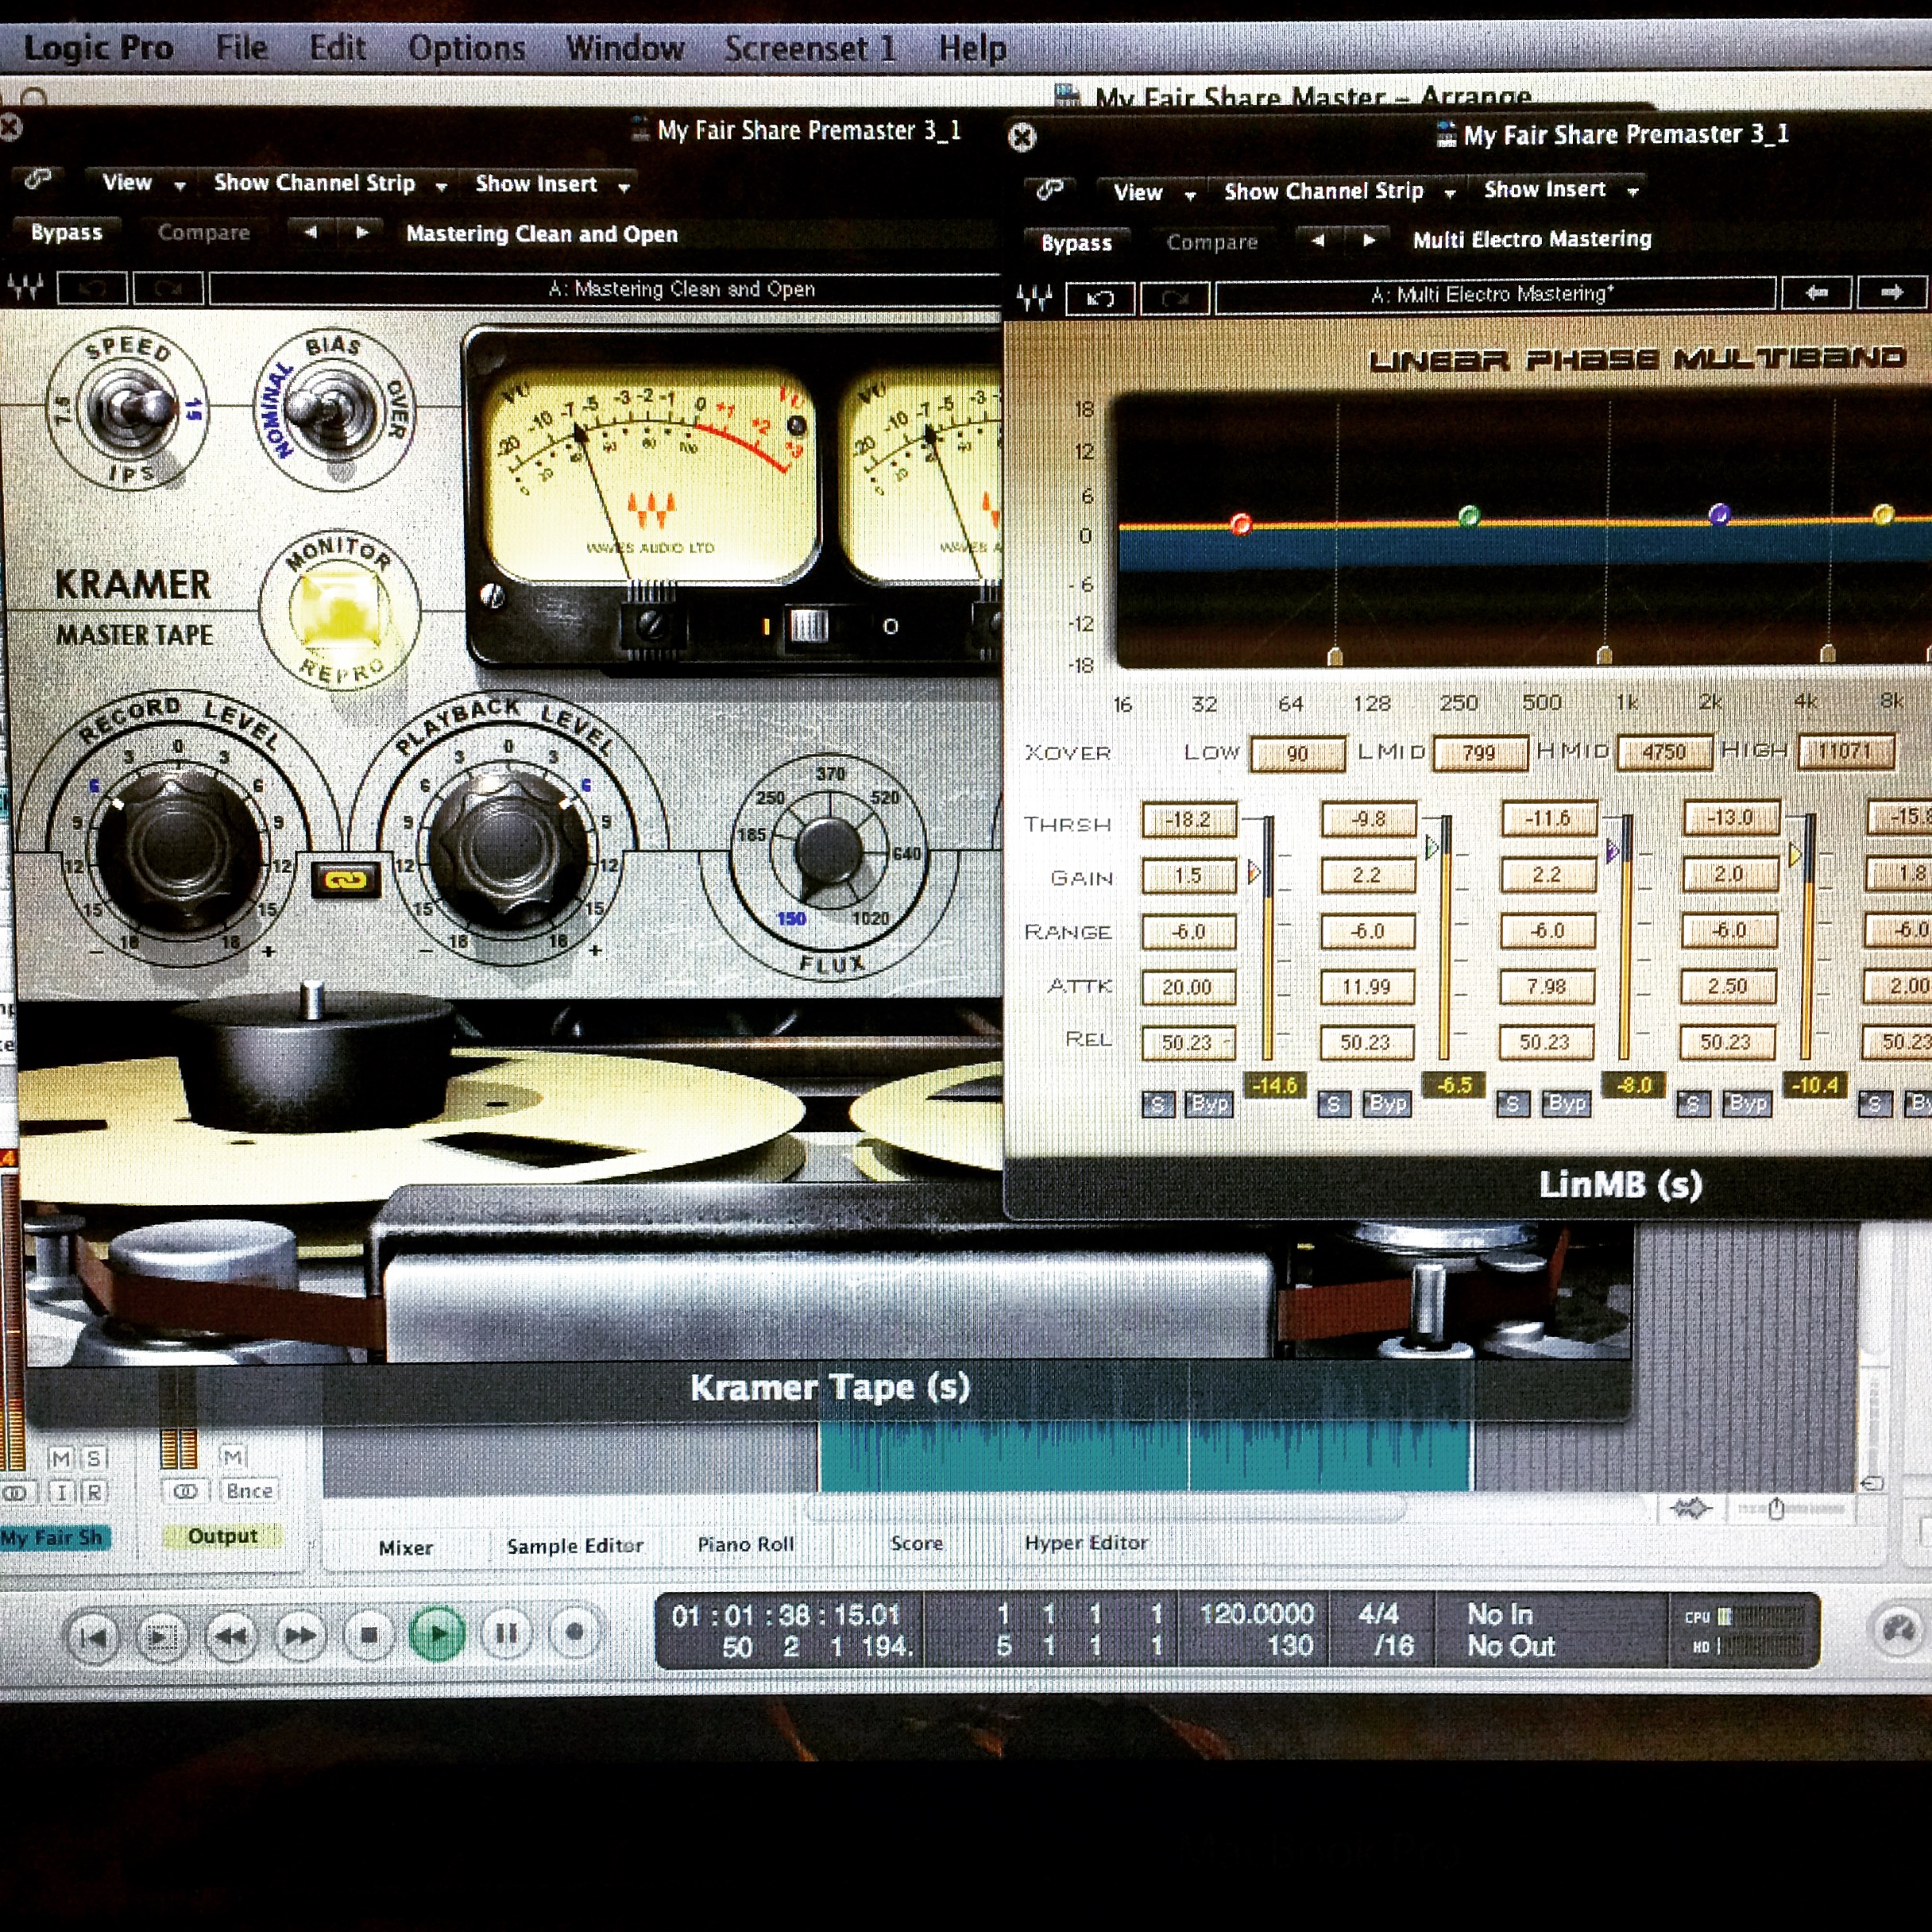Screen dimensions: 1932x1932
Task: Click the play-from-selection transport button
Action: click(162, 1637)
